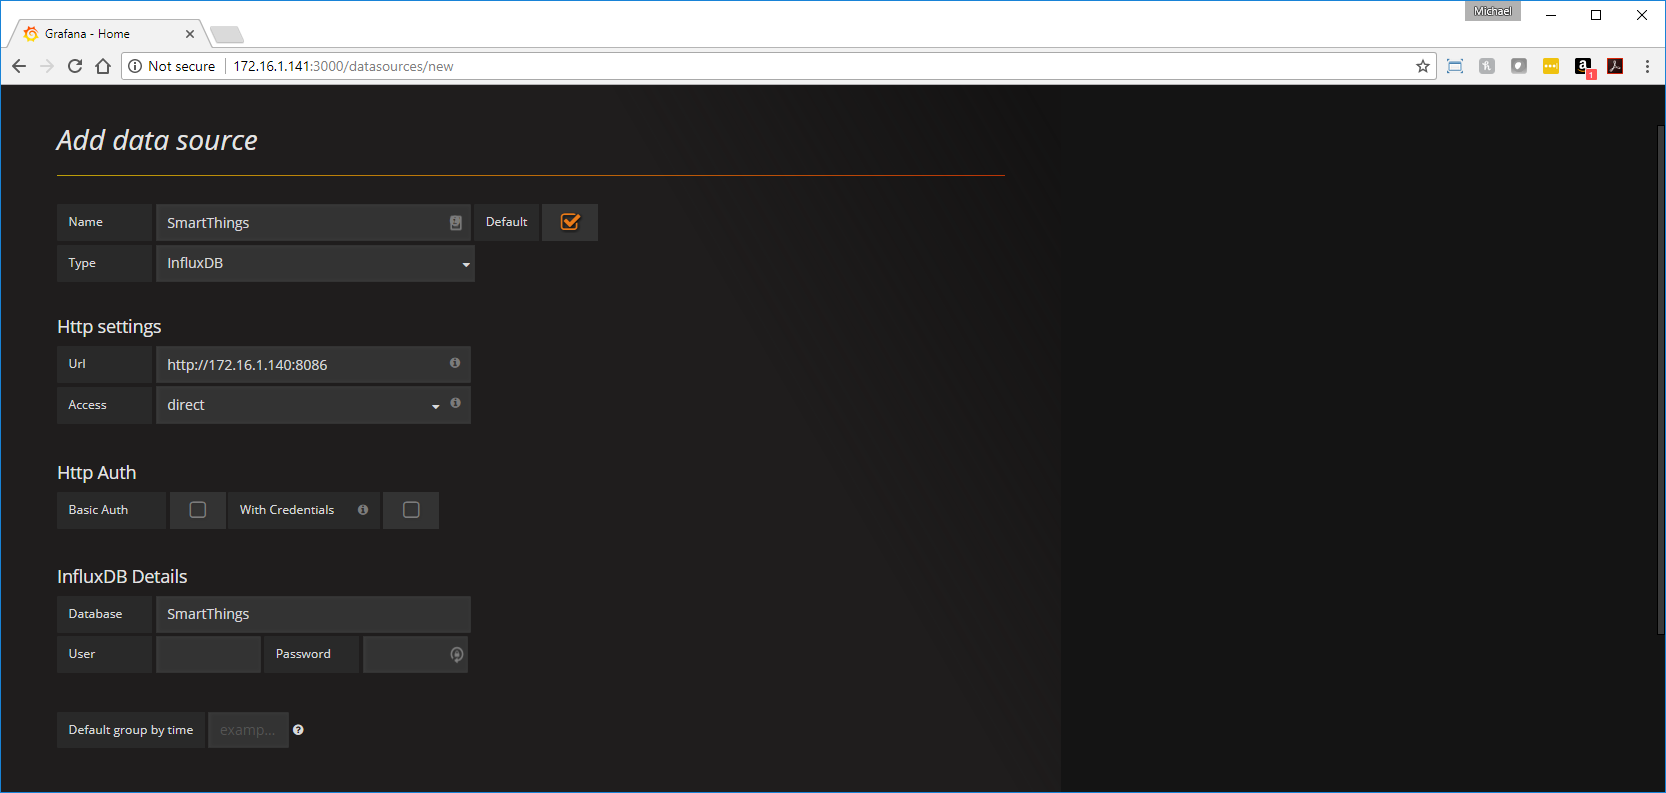Open the Type dropdown showing InfluxDB
This screenshot has width=1666, height=793.
point(315,263)
